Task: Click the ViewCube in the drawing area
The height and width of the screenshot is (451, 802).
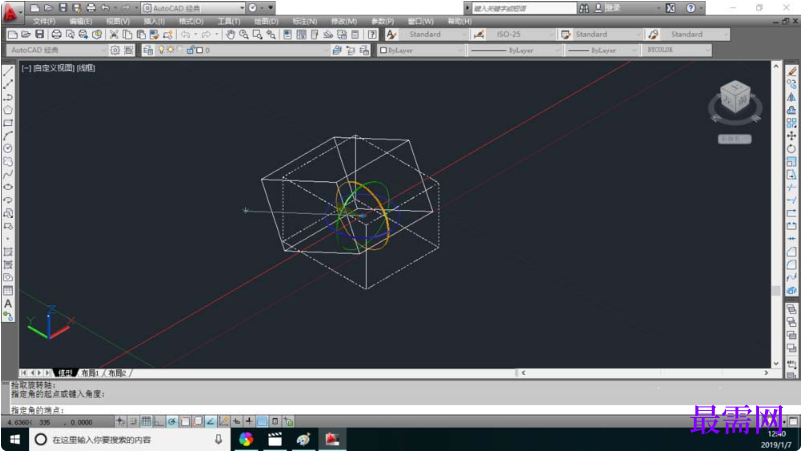Action: click(x=736, y=98)
